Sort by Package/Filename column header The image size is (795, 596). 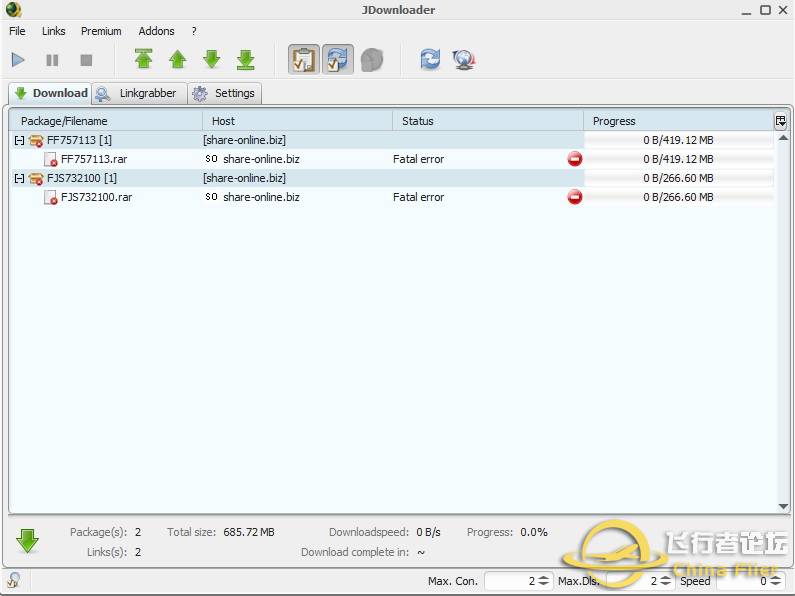(106, 121)
